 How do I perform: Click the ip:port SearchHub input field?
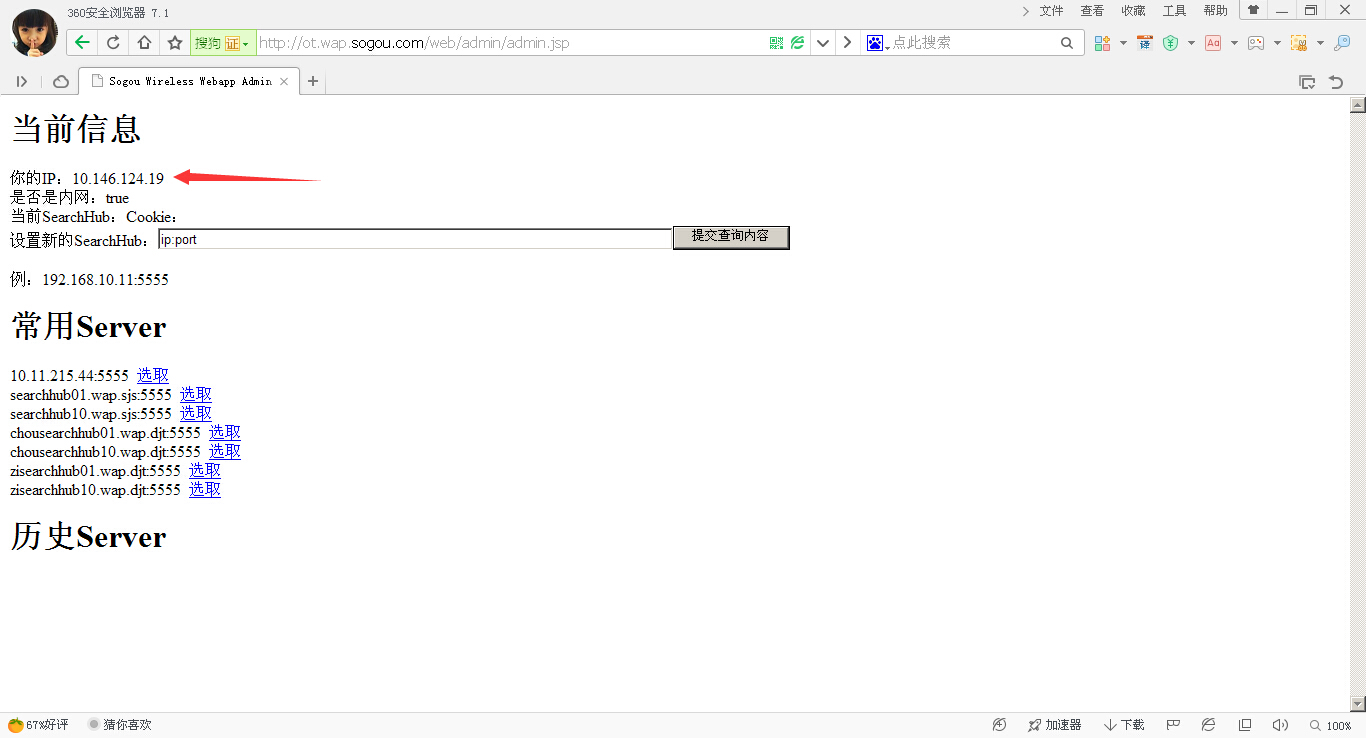(x=415, y=239)
